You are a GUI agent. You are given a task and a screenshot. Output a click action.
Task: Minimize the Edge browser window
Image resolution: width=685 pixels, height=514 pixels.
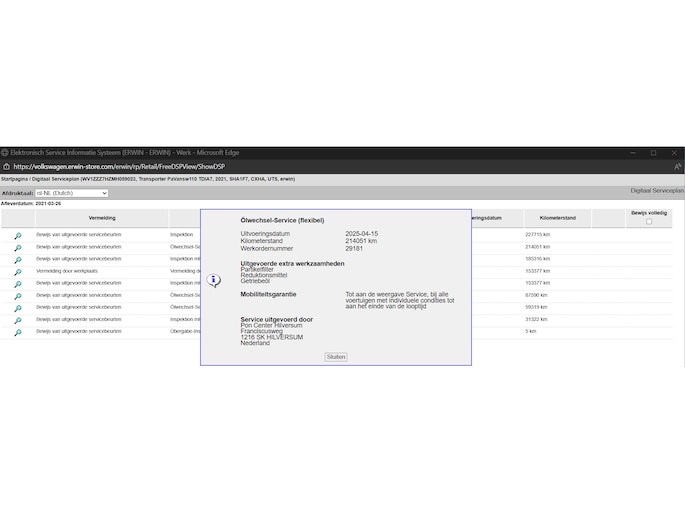pos(630,153)
